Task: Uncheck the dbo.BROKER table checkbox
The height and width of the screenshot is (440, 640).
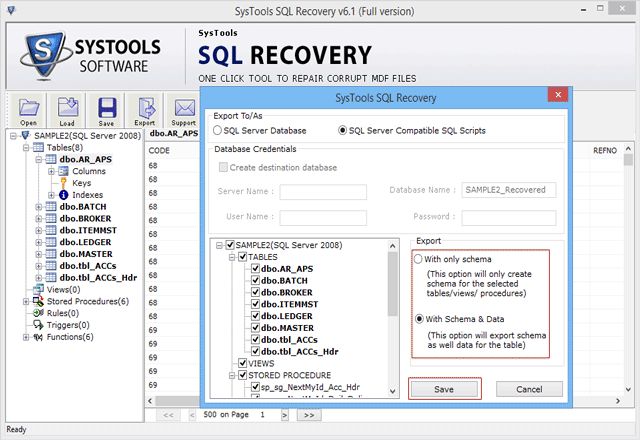Action: tap(256, 292)
